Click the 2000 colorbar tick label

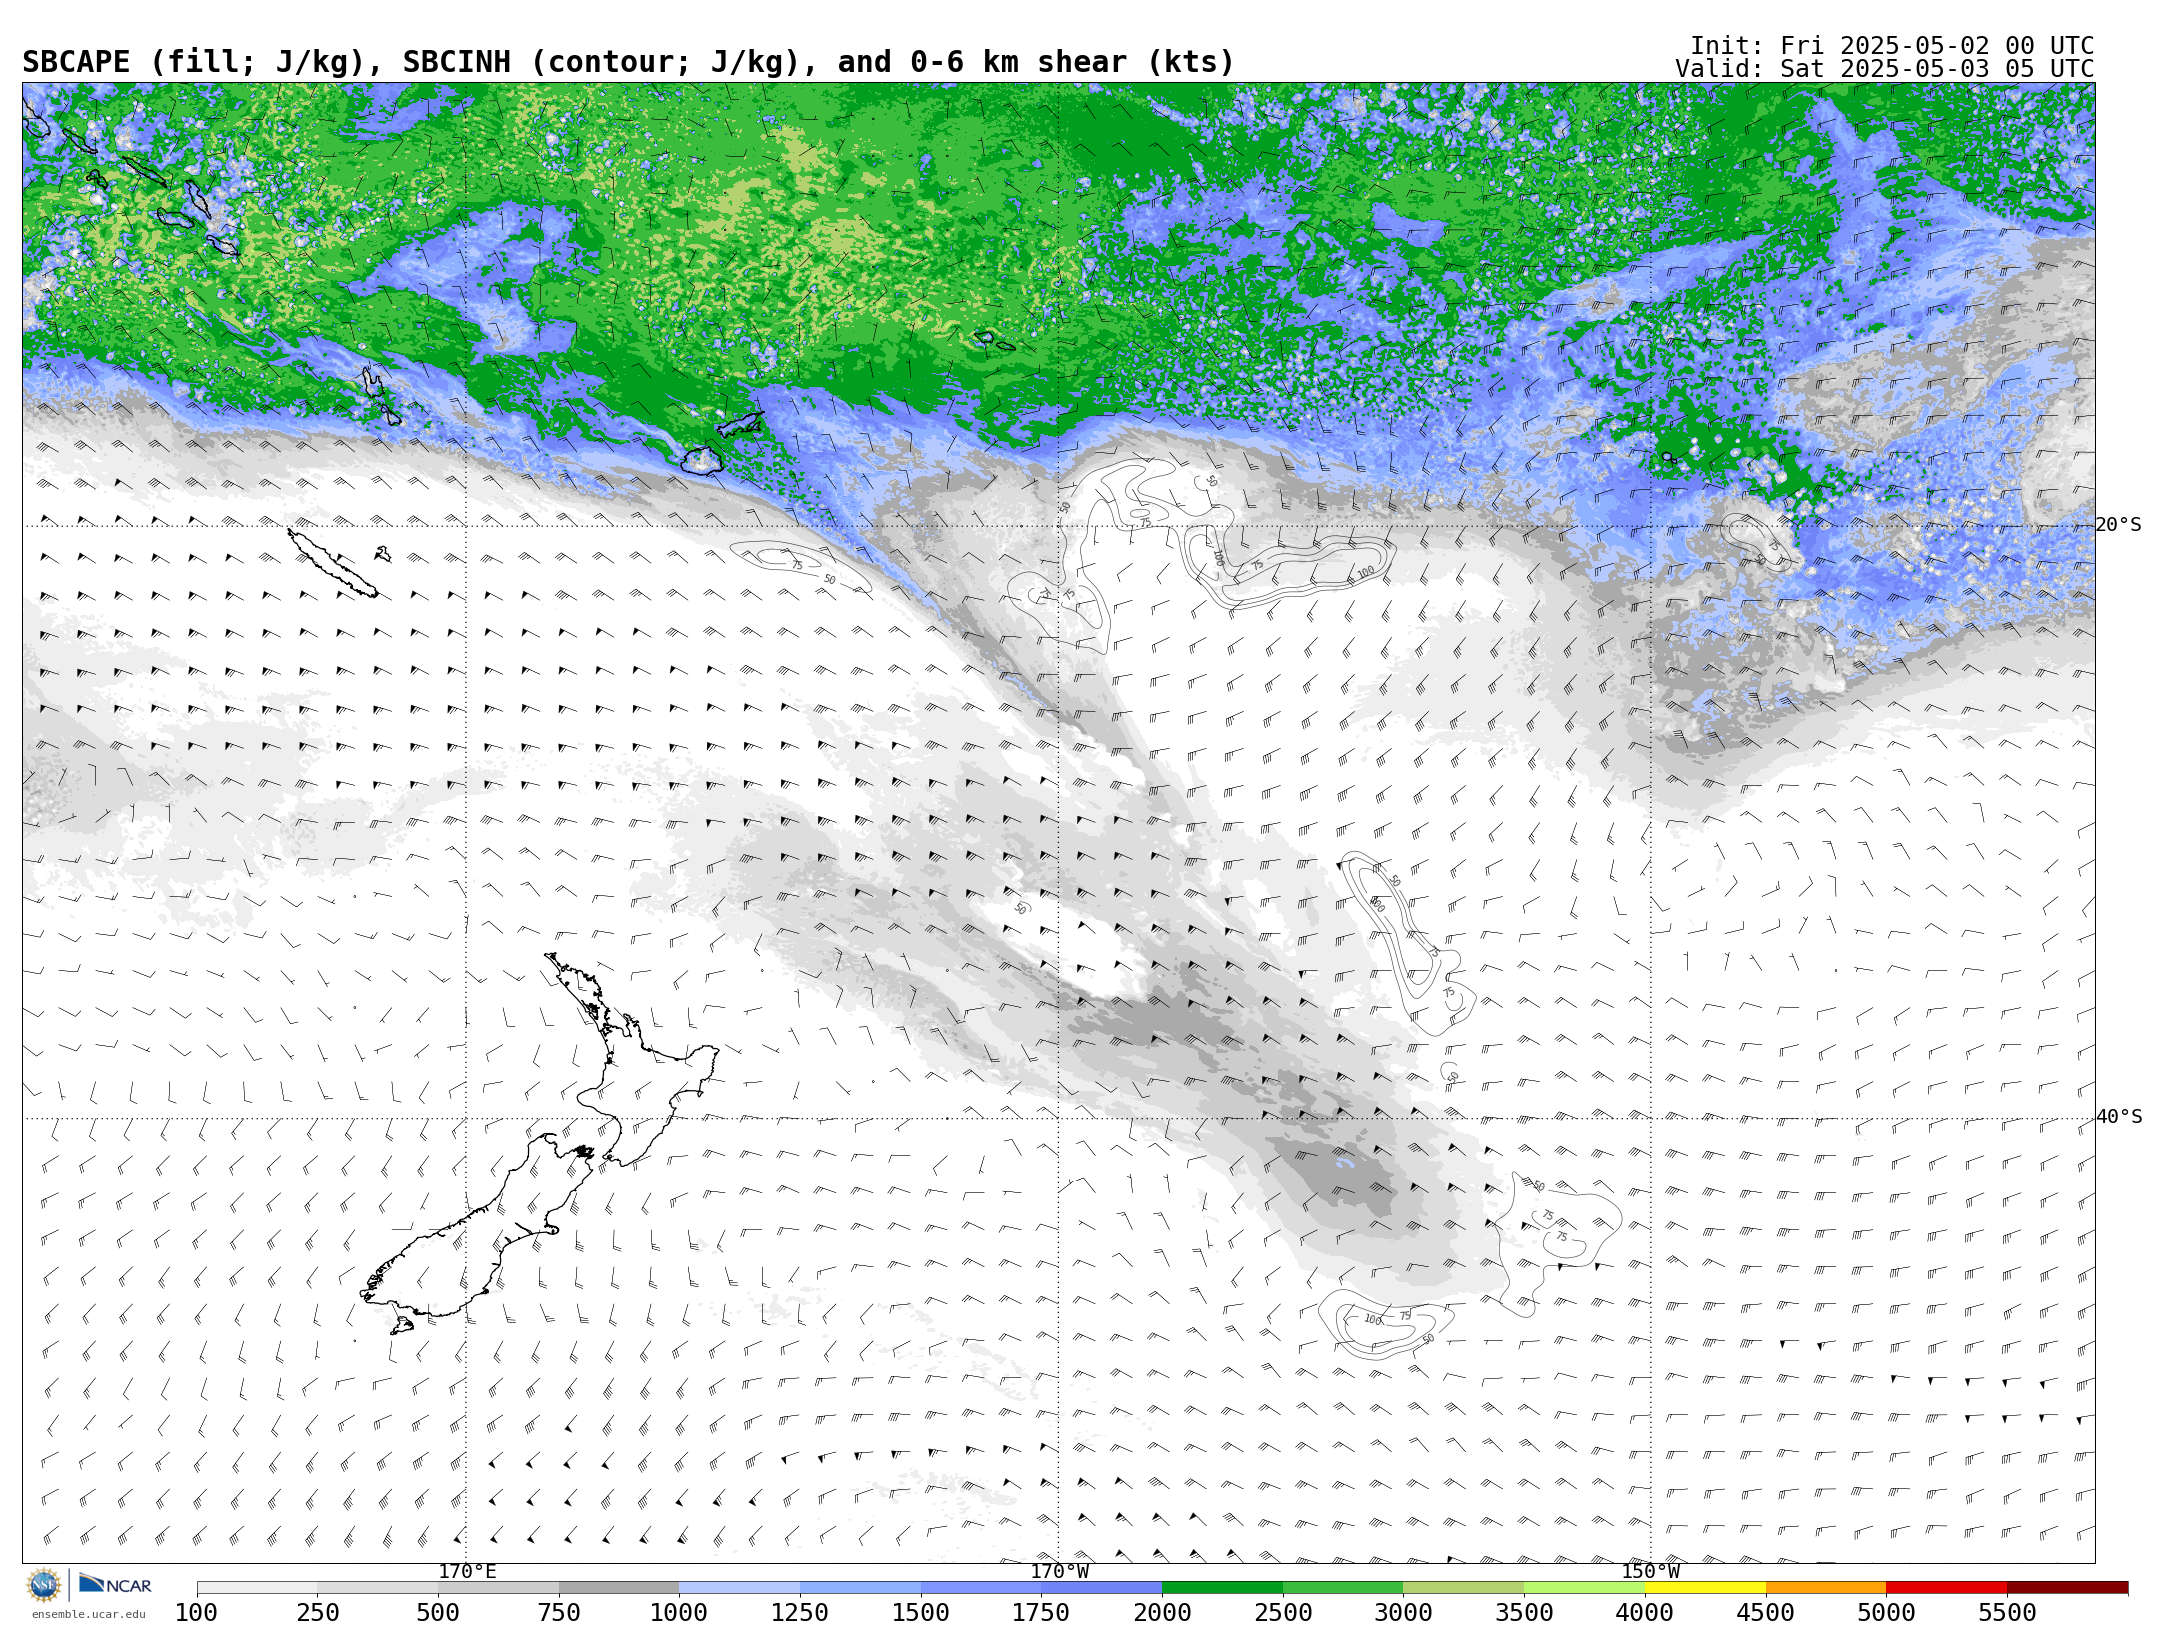tap(1162, 1613)
